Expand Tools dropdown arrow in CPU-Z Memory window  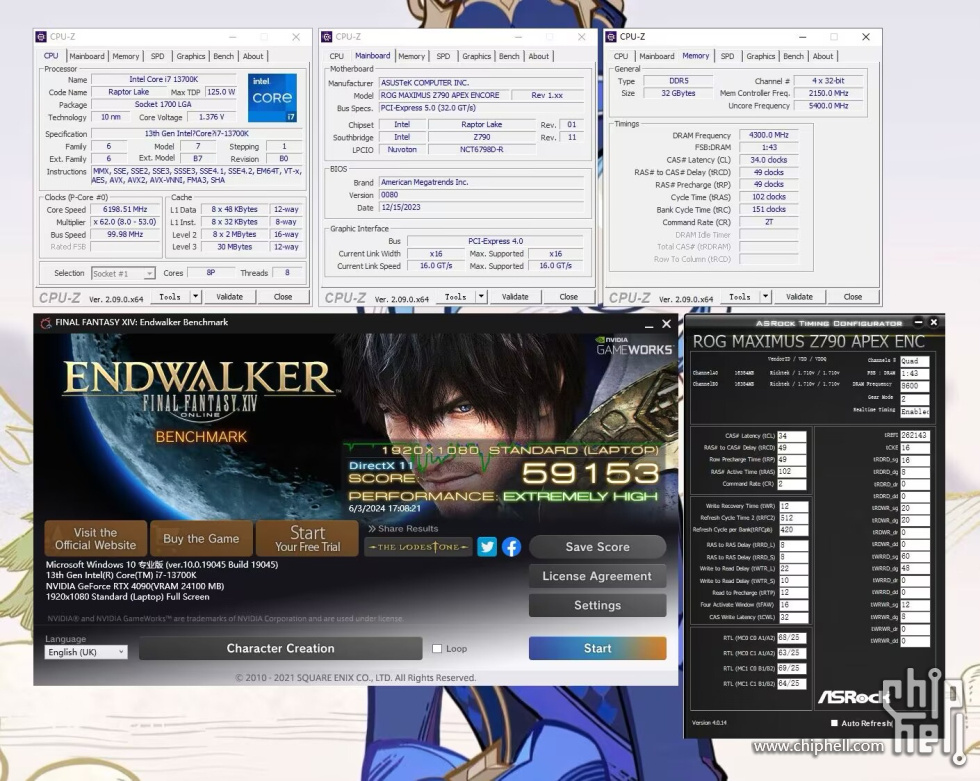766,297
